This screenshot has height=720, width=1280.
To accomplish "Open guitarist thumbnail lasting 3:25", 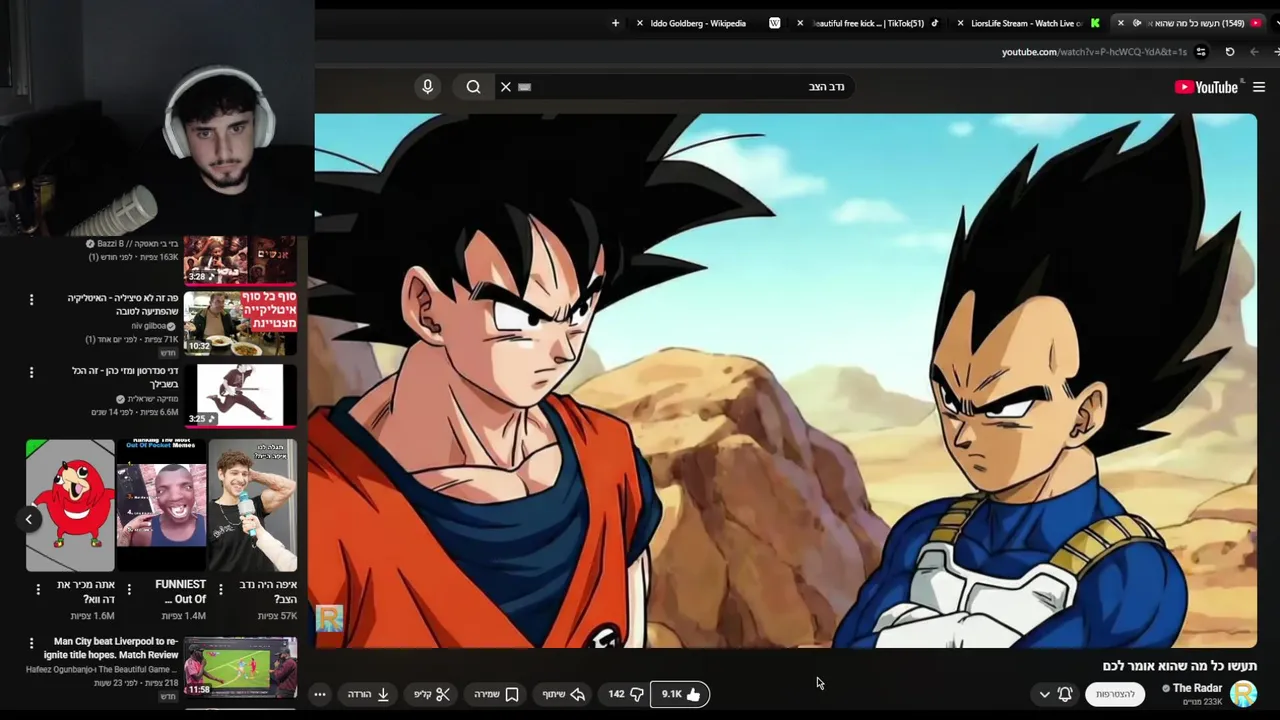I will click(241, 395).
